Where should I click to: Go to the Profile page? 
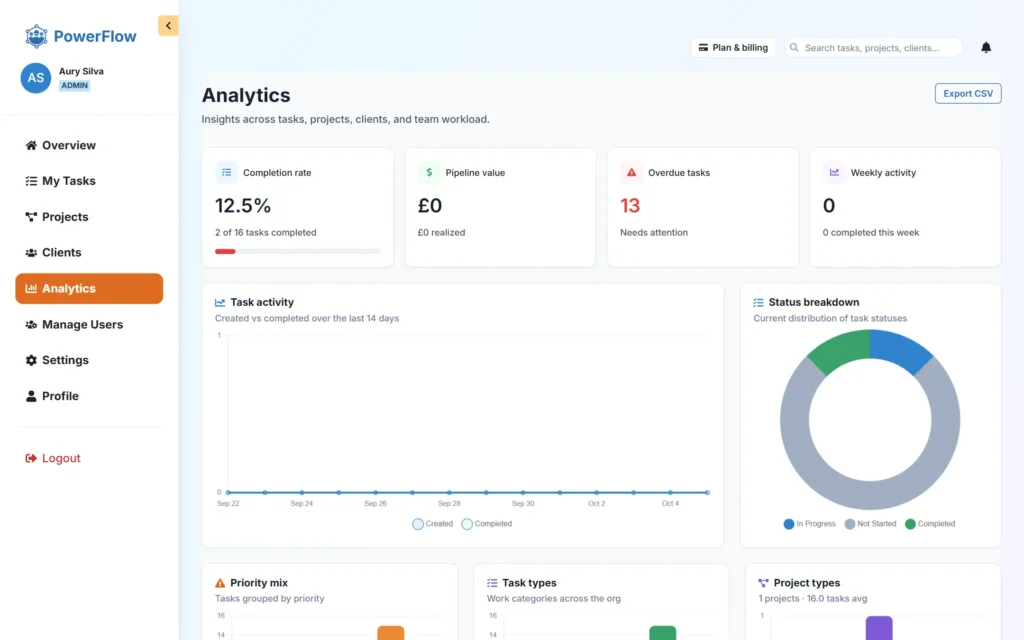tap(89, 396)
